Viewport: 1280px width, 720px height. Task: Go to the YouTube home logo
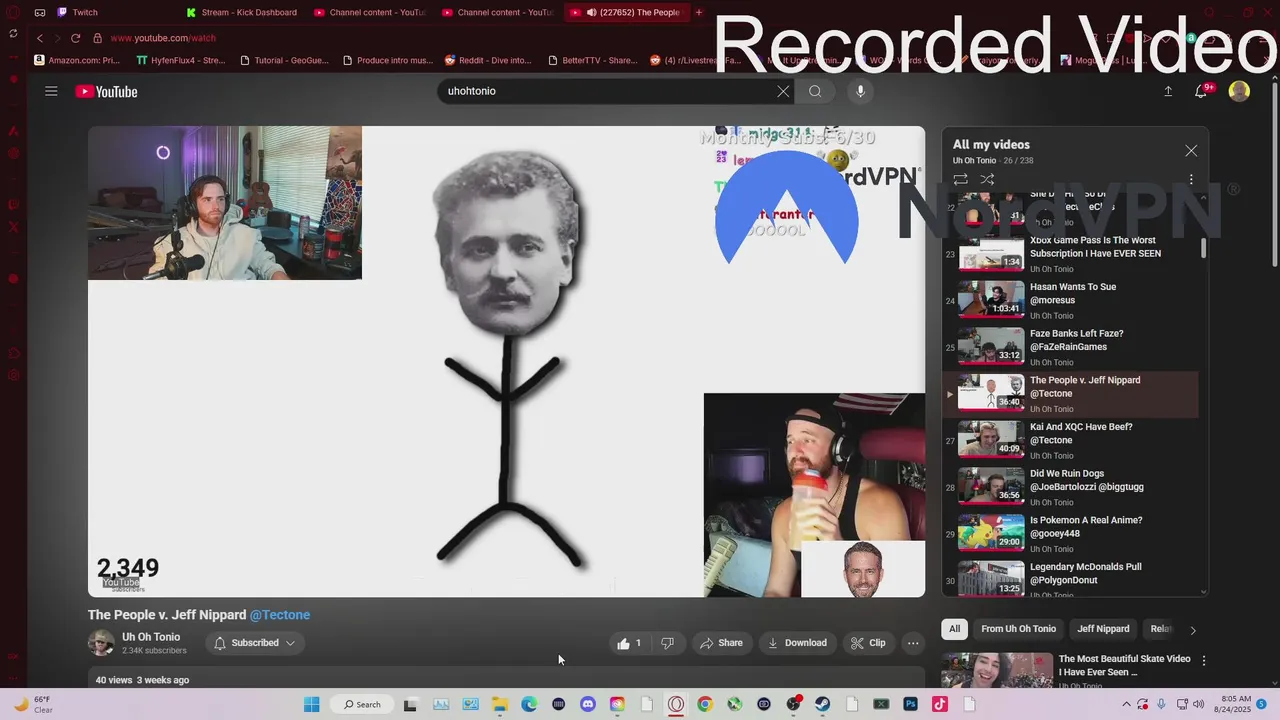106,91
